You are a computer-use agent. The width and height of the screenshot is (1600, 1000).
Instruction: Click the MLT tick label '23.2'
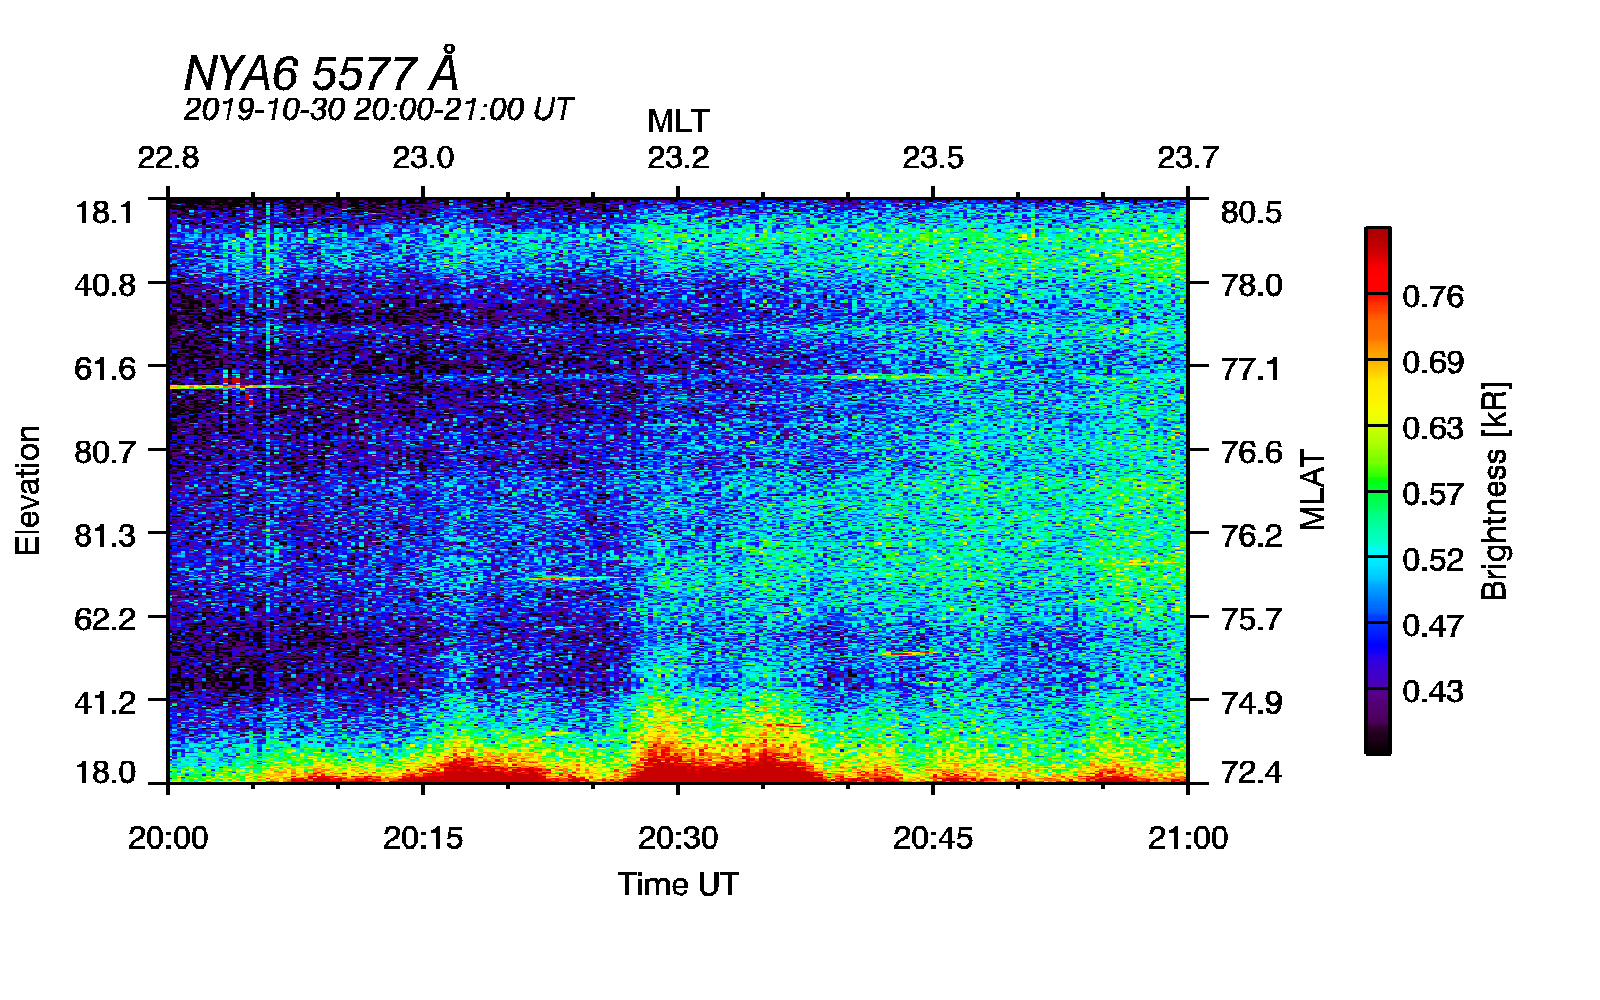click(x=678, y=158)
